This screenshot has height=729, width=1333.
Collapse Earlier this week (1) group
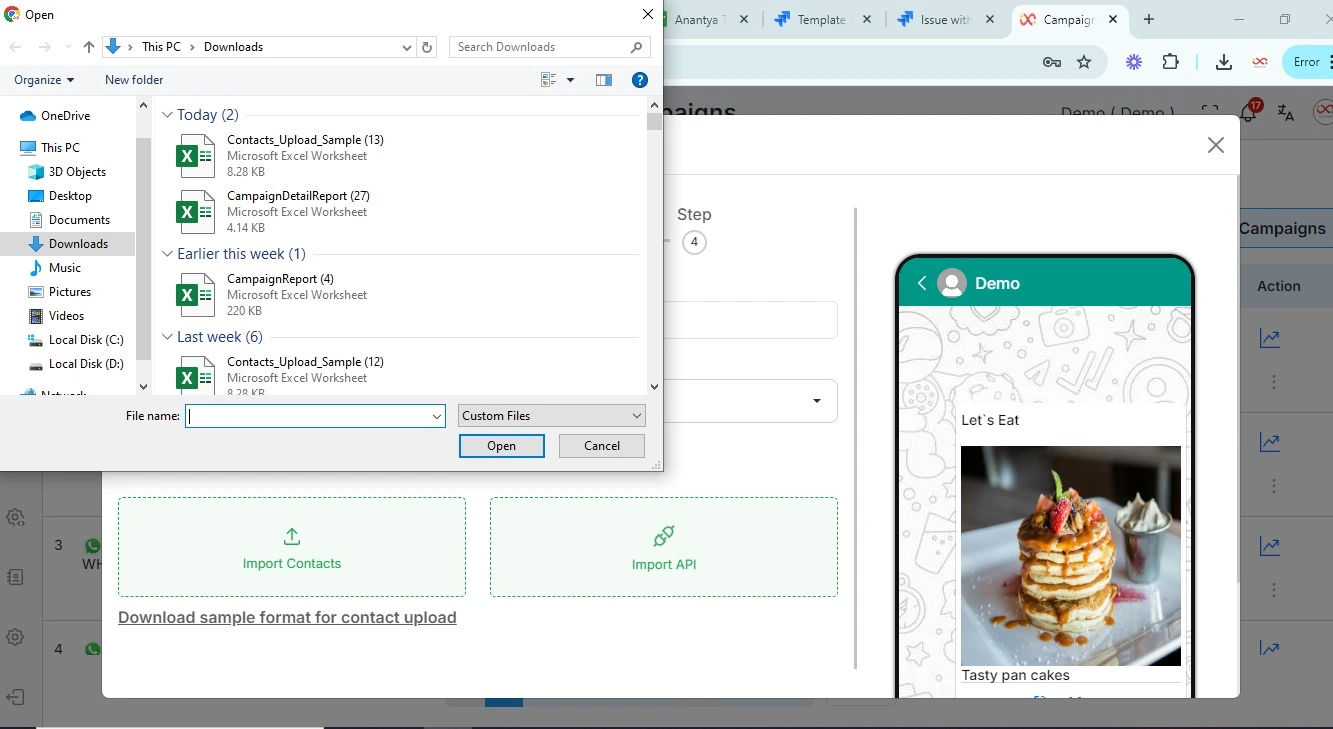167,254
